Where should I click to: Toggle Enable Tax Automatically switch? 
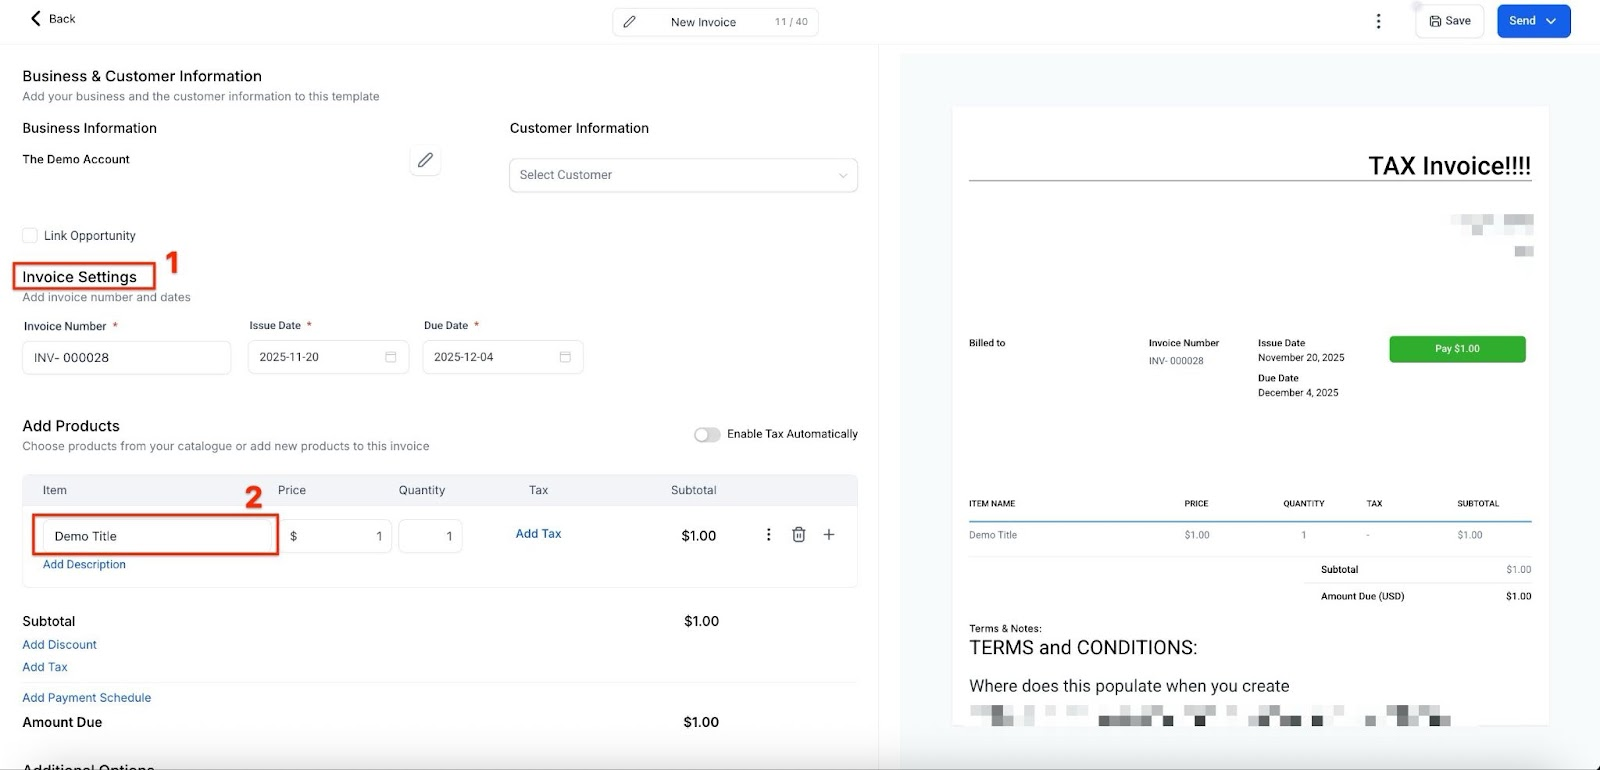pyautogui.click(x=707, y=434)
